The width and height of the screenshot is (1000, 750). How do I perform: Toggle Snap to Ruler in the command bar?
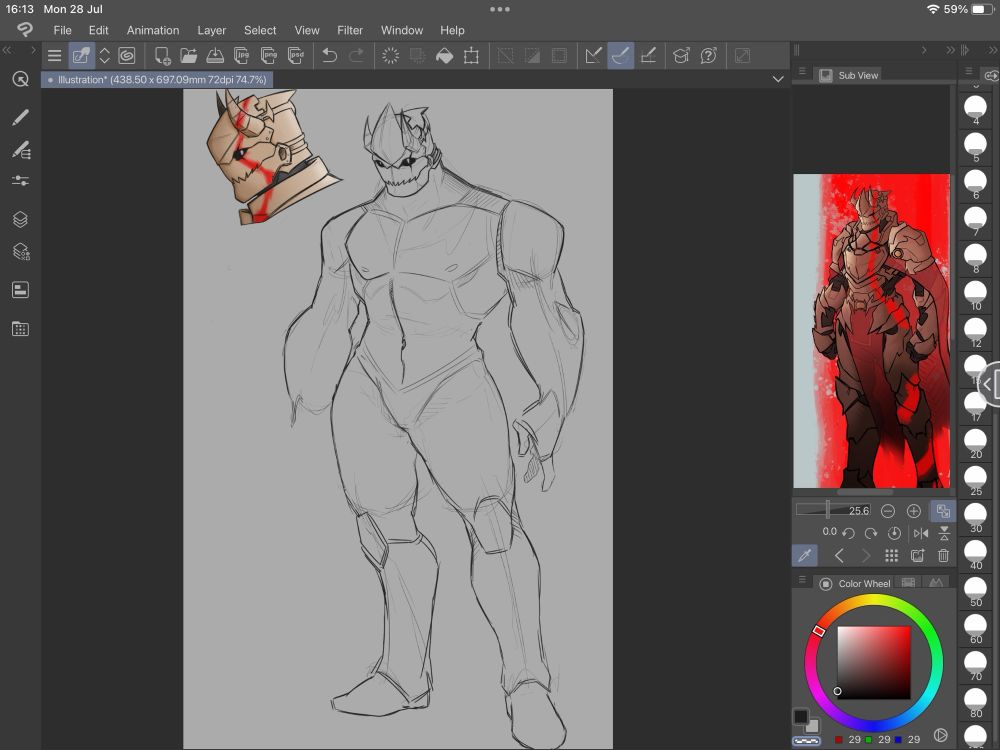click(594, 56)
